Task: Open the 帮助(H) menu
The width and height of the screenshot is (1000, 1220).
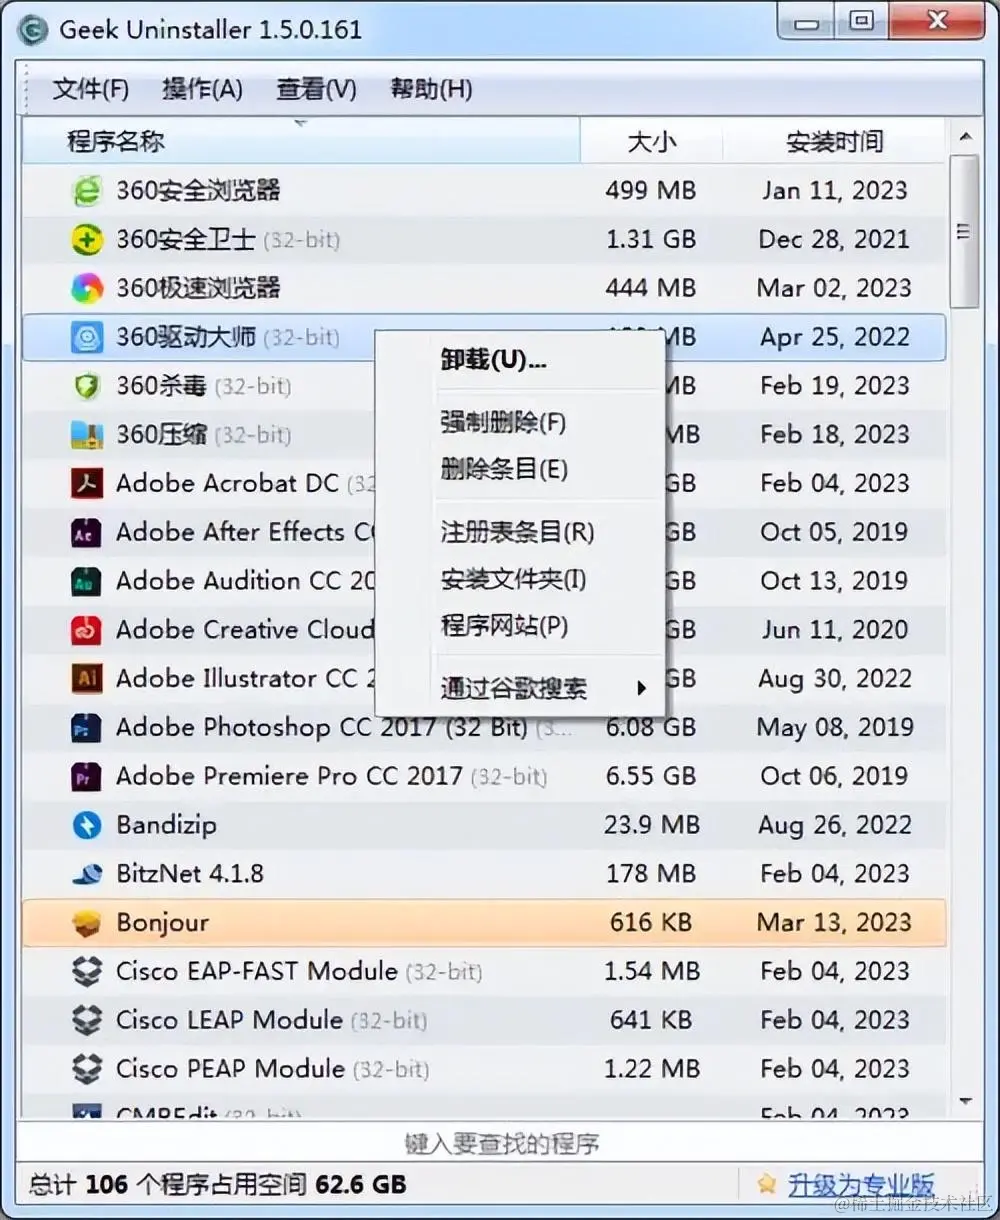Action: pos(431,89)
